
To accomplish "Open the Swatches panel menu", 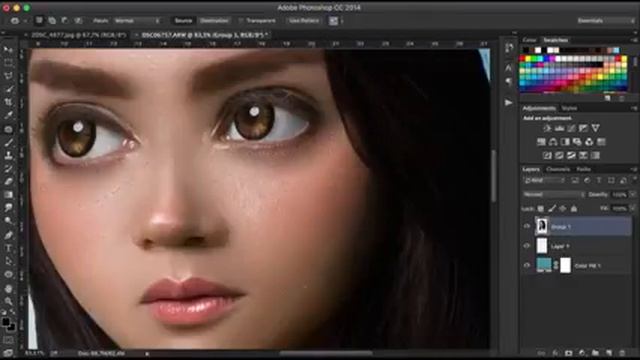I will 634,40.
